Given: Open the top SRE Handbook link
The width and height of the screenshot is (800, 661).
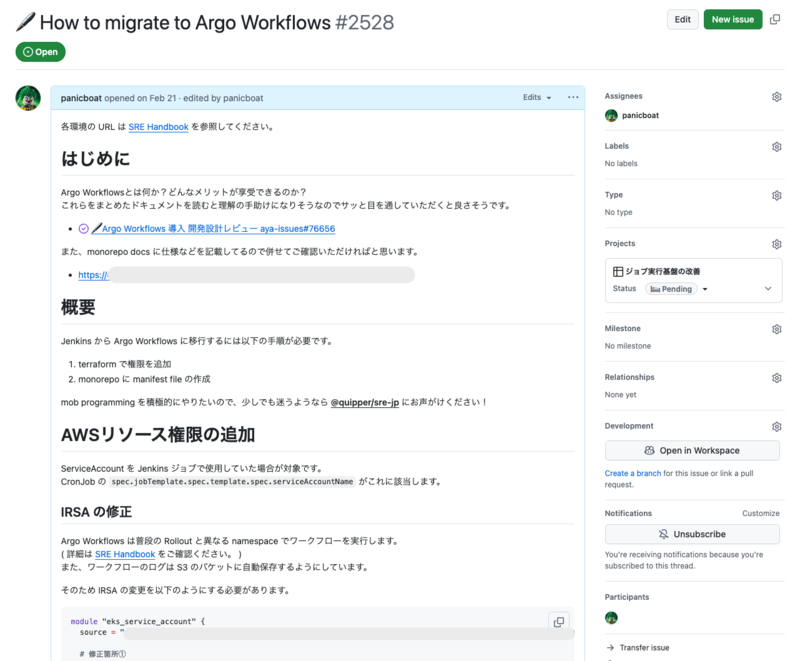Looking at the screenshot, I should pyautogui.click(x=158, y=127).
